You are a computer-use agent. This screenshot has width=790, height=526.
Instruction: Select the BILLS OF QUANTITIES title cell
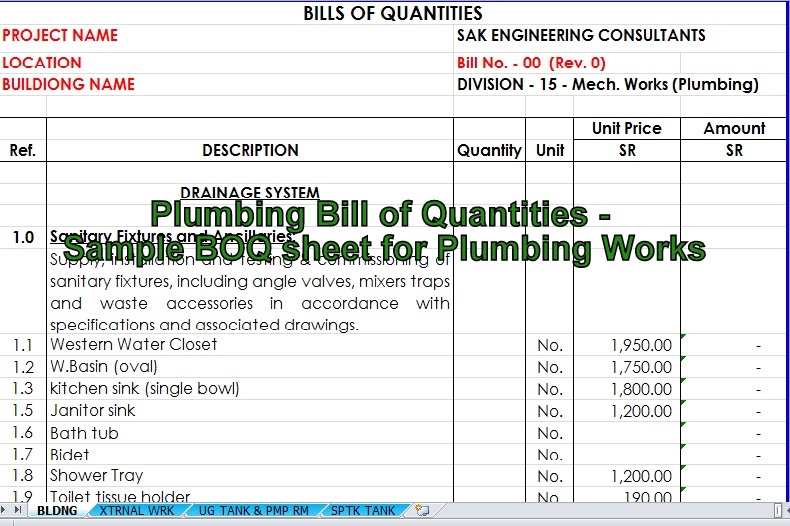[392, 13]
